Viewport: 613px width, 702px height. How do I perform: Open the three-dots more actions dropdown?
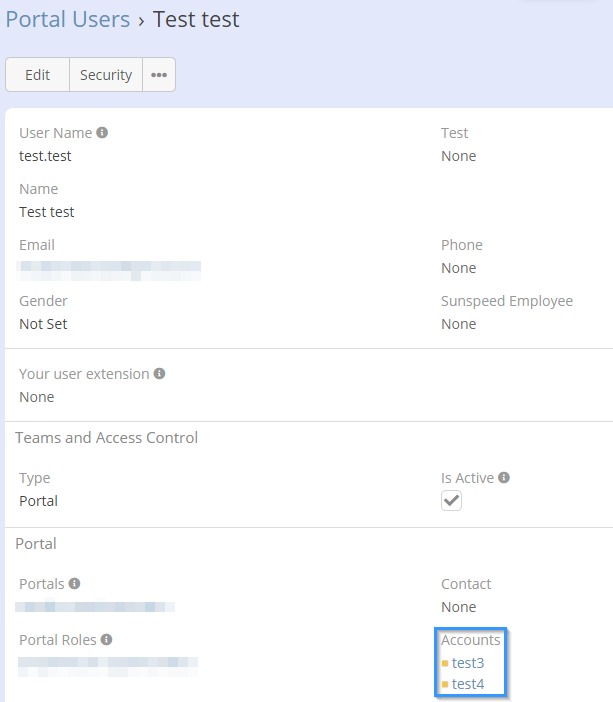point(159,75)
